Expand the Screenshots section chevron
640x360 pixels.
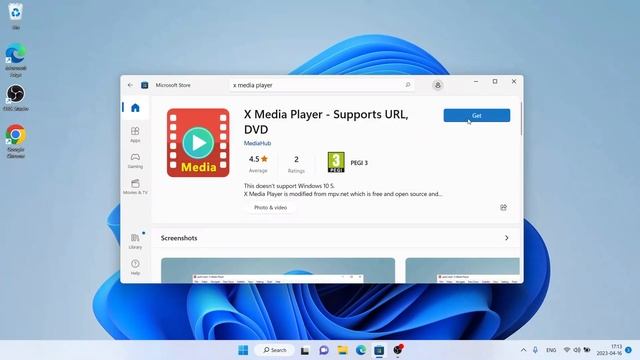click(507, 238)
